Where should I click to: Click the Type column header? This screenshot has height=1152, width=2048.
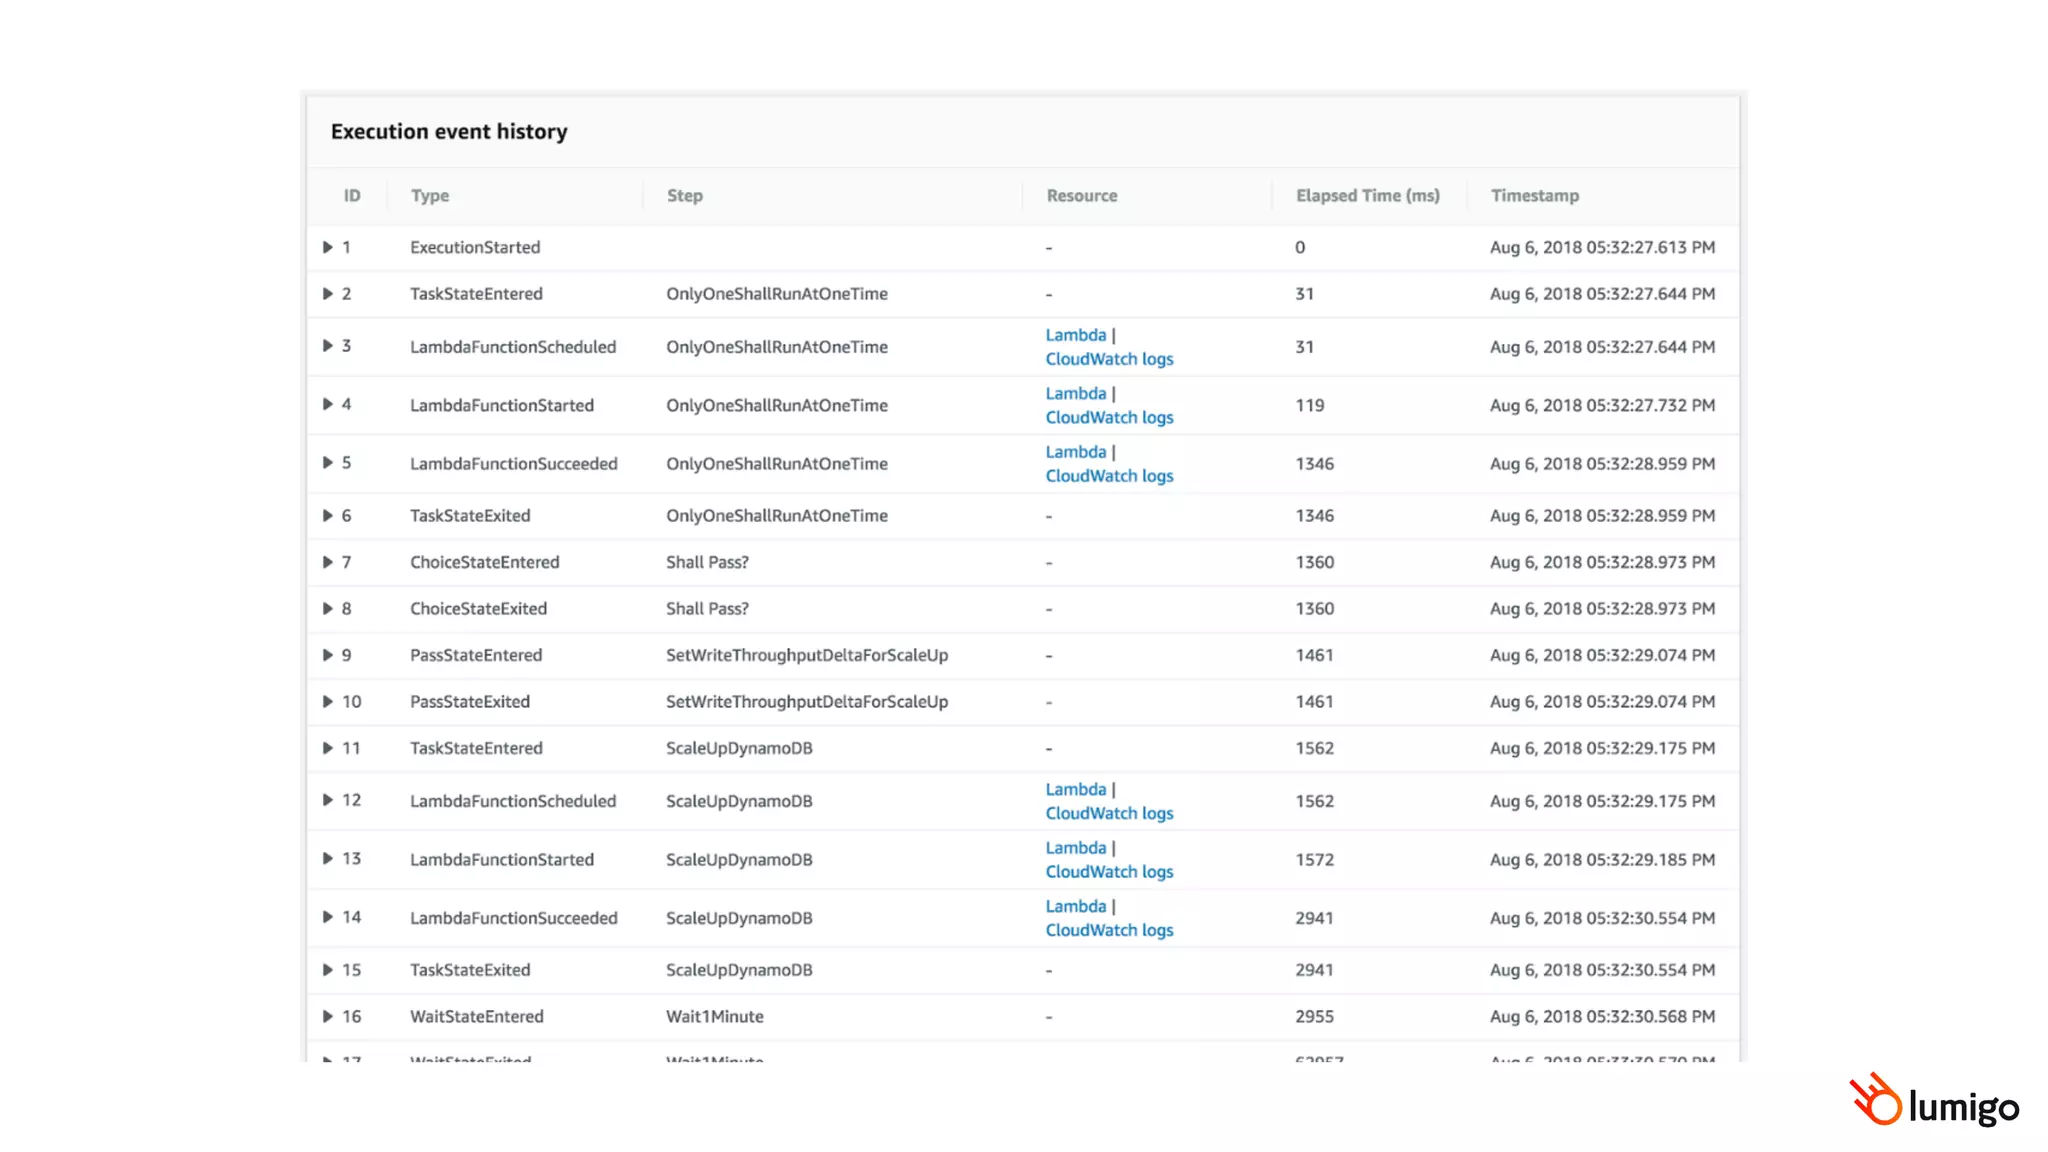tap(430, 196)
